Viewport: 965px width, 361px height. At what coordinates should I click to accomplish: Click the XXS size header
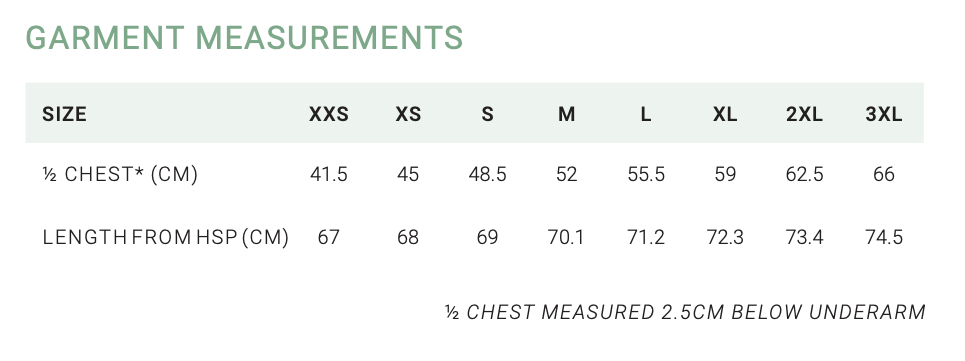pos(329,114)
